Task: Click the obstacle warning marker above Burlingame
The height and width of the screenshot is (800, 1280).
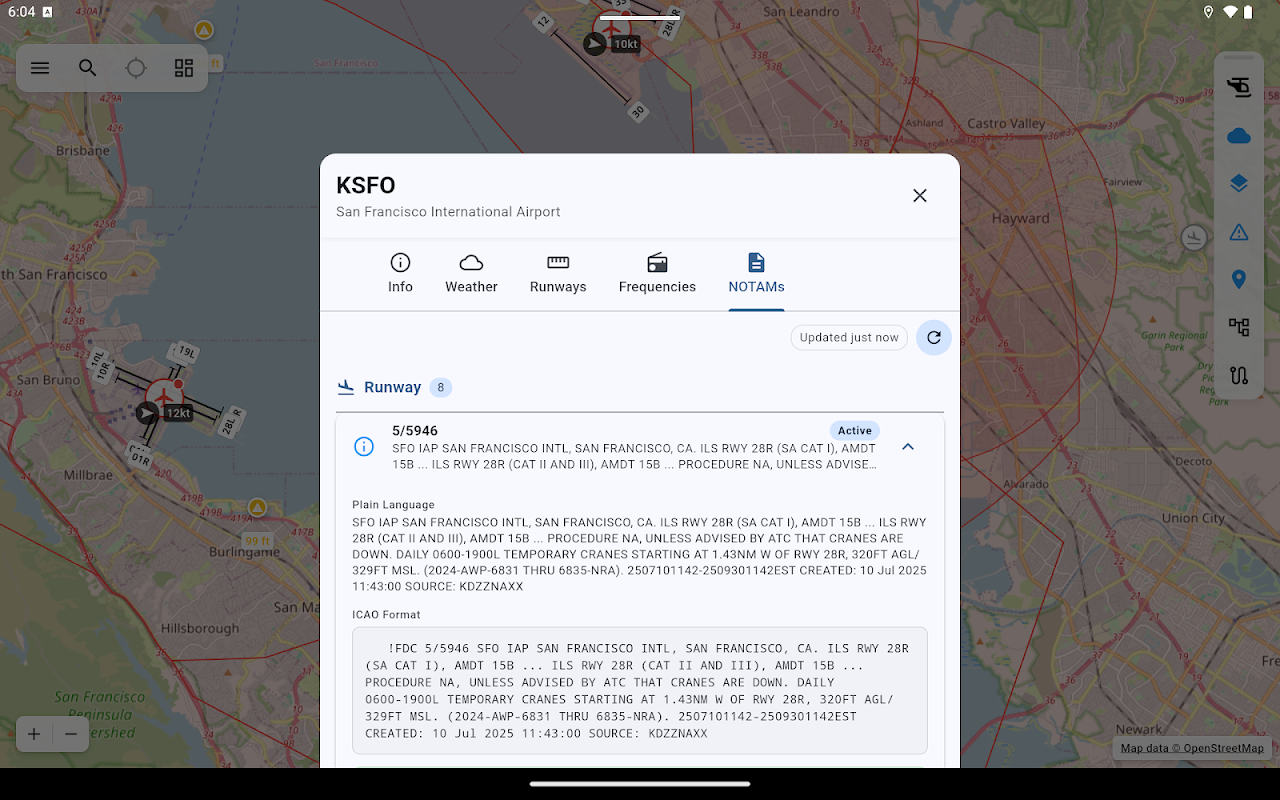Action: click(258, 508)
